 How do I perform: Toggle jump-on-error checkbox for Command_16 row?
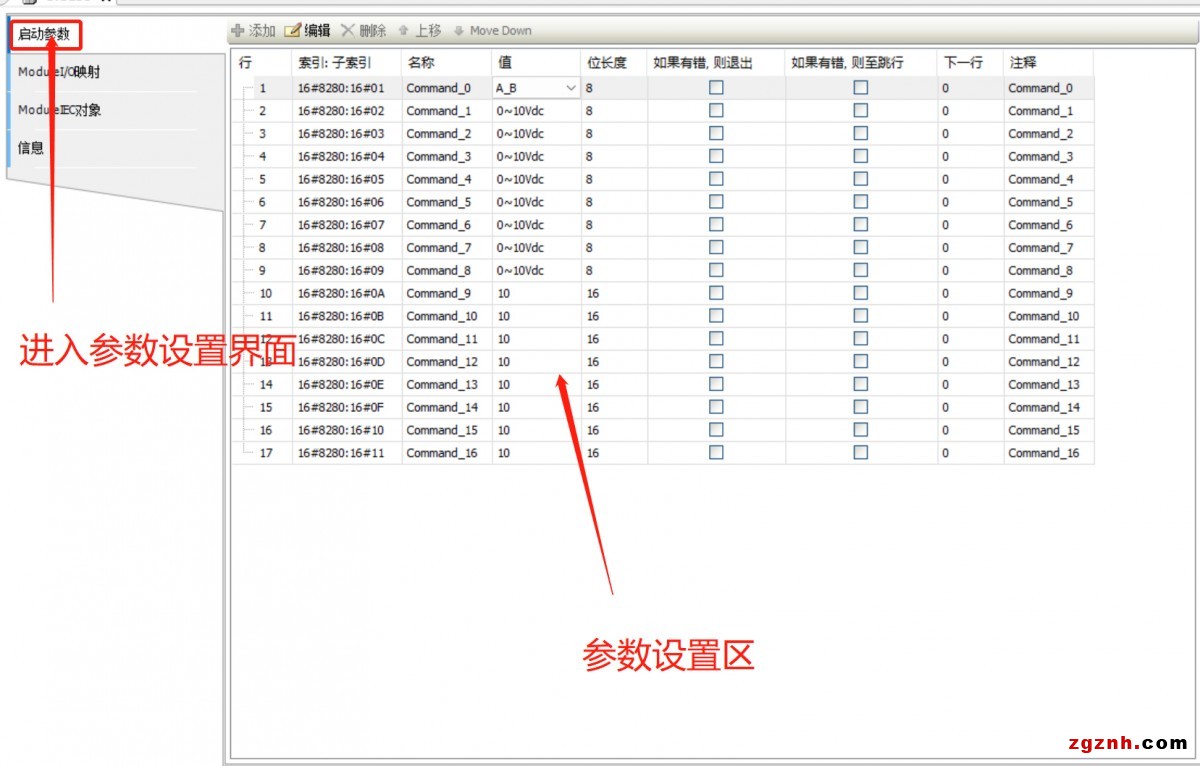pyautogui.click(x=860, y=453)
